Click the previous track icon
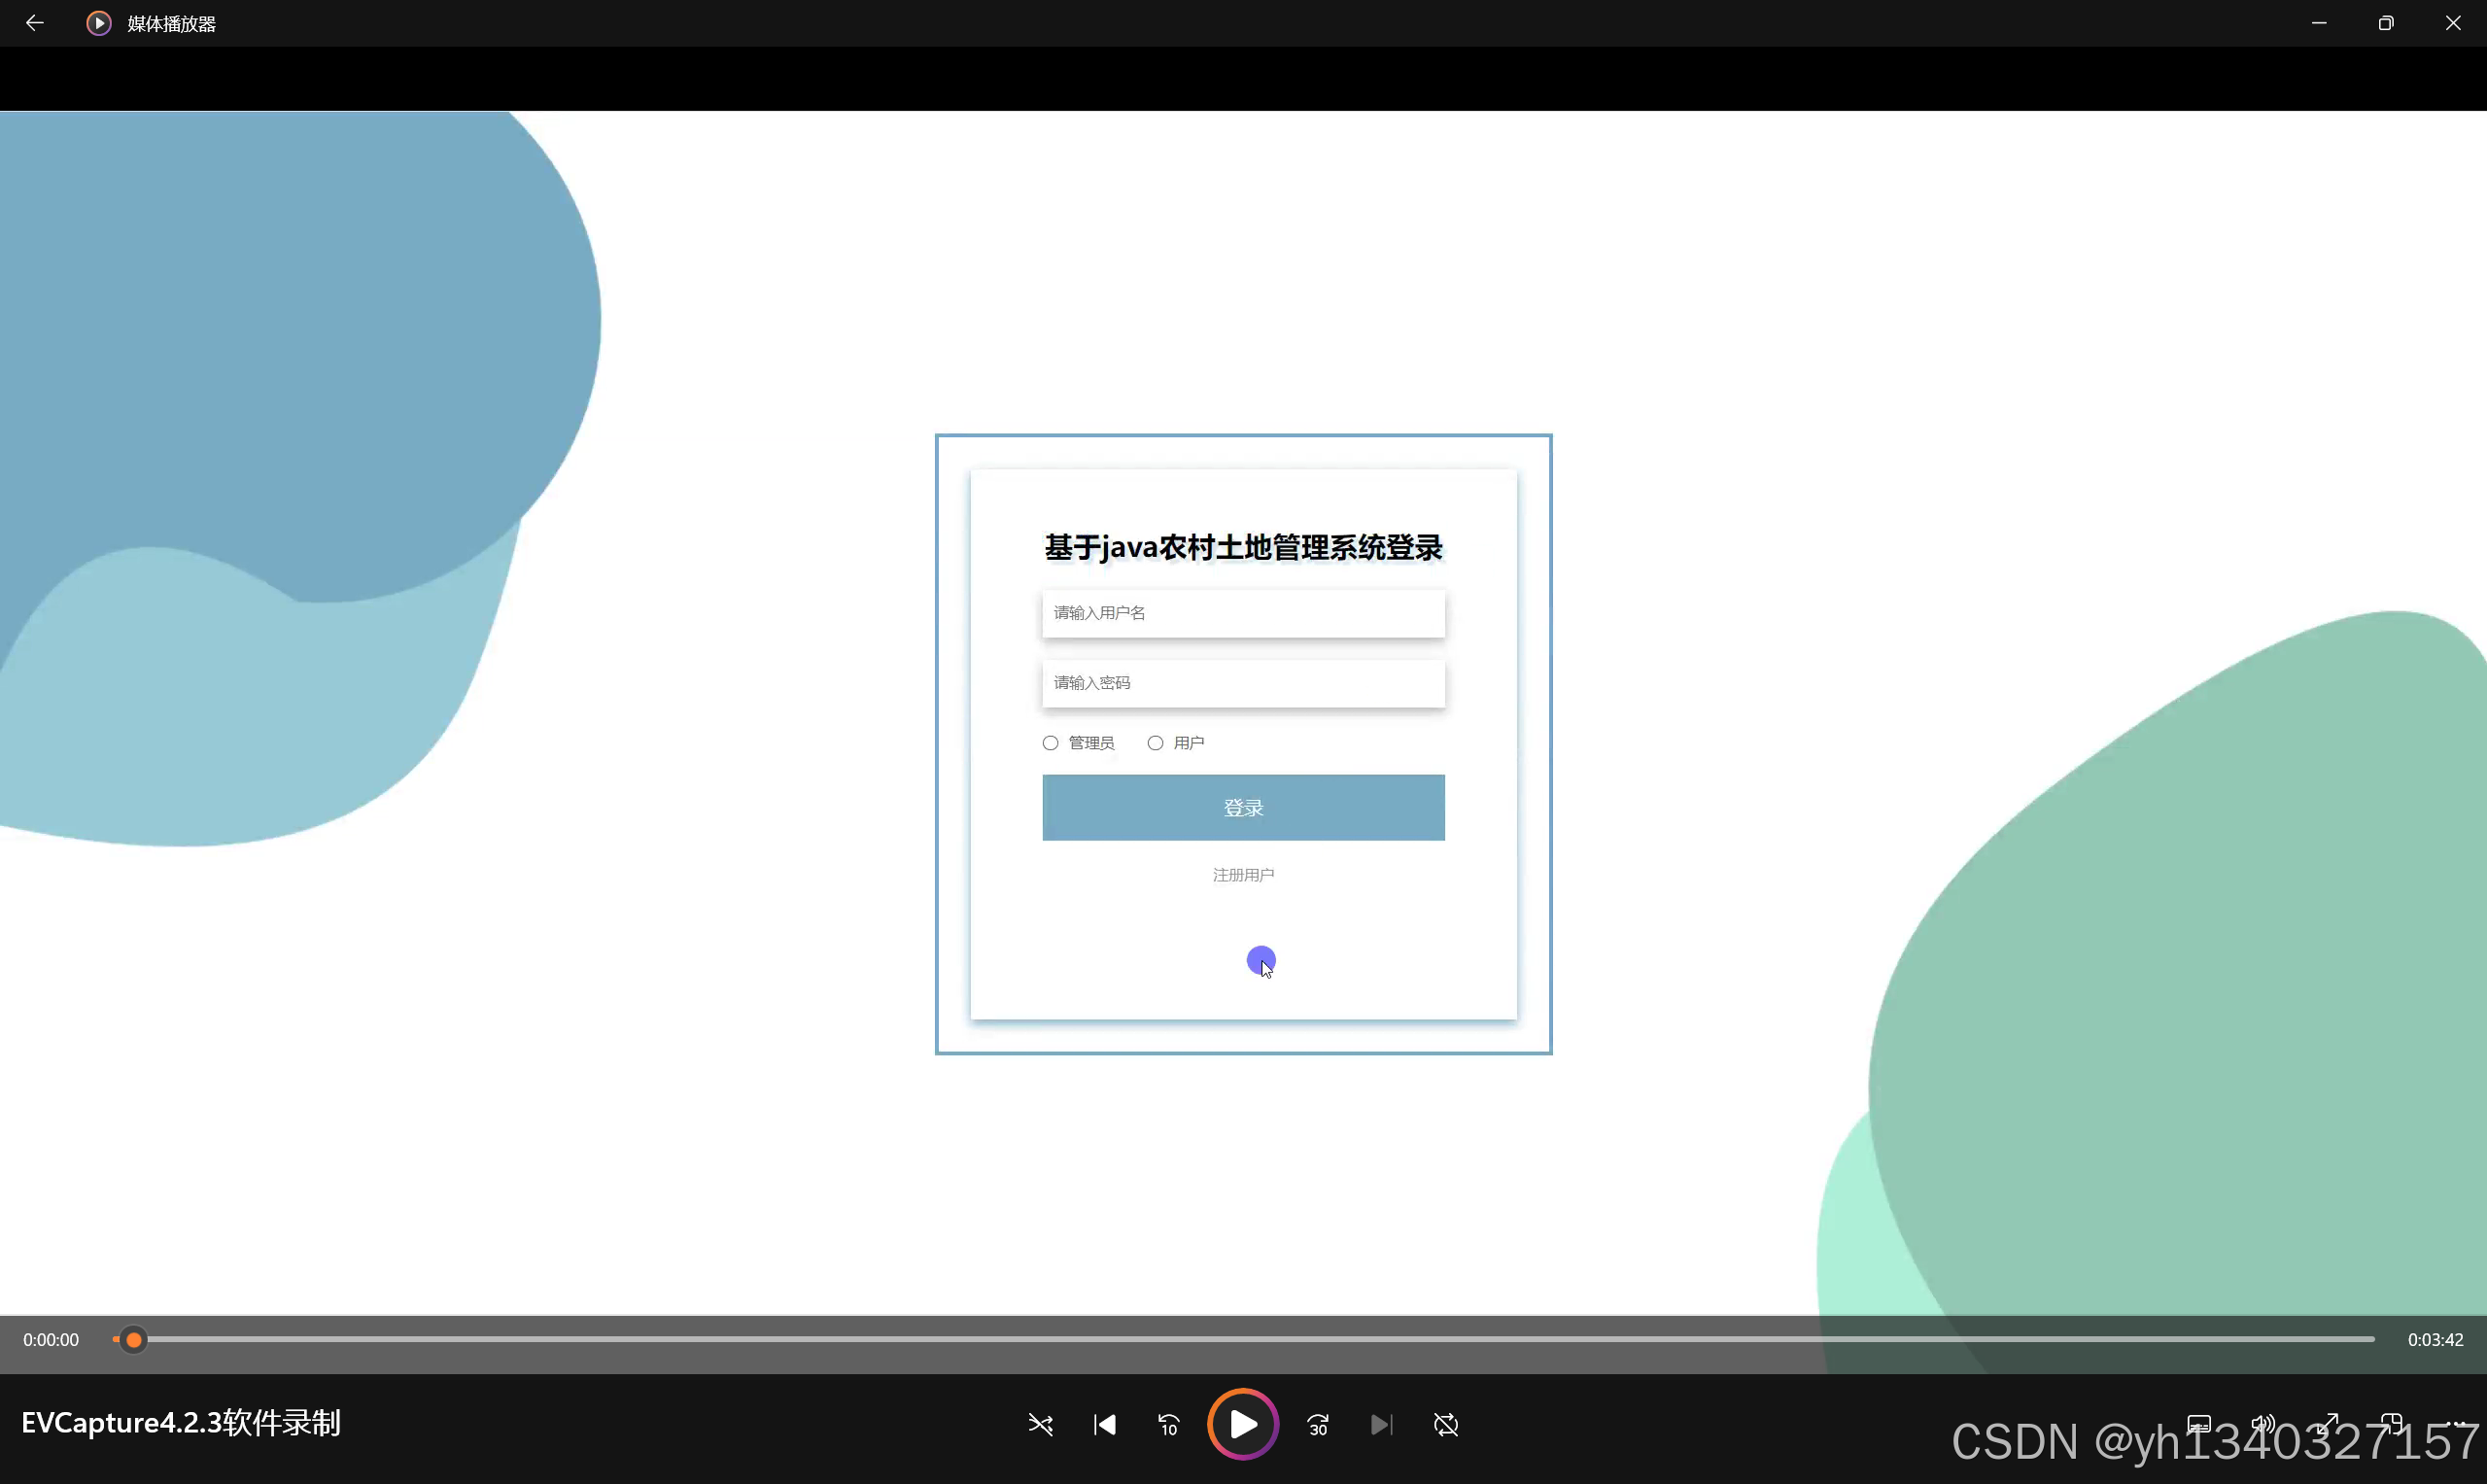The height and width of the screenshot is (1484, 2487). (1104, 1424)
